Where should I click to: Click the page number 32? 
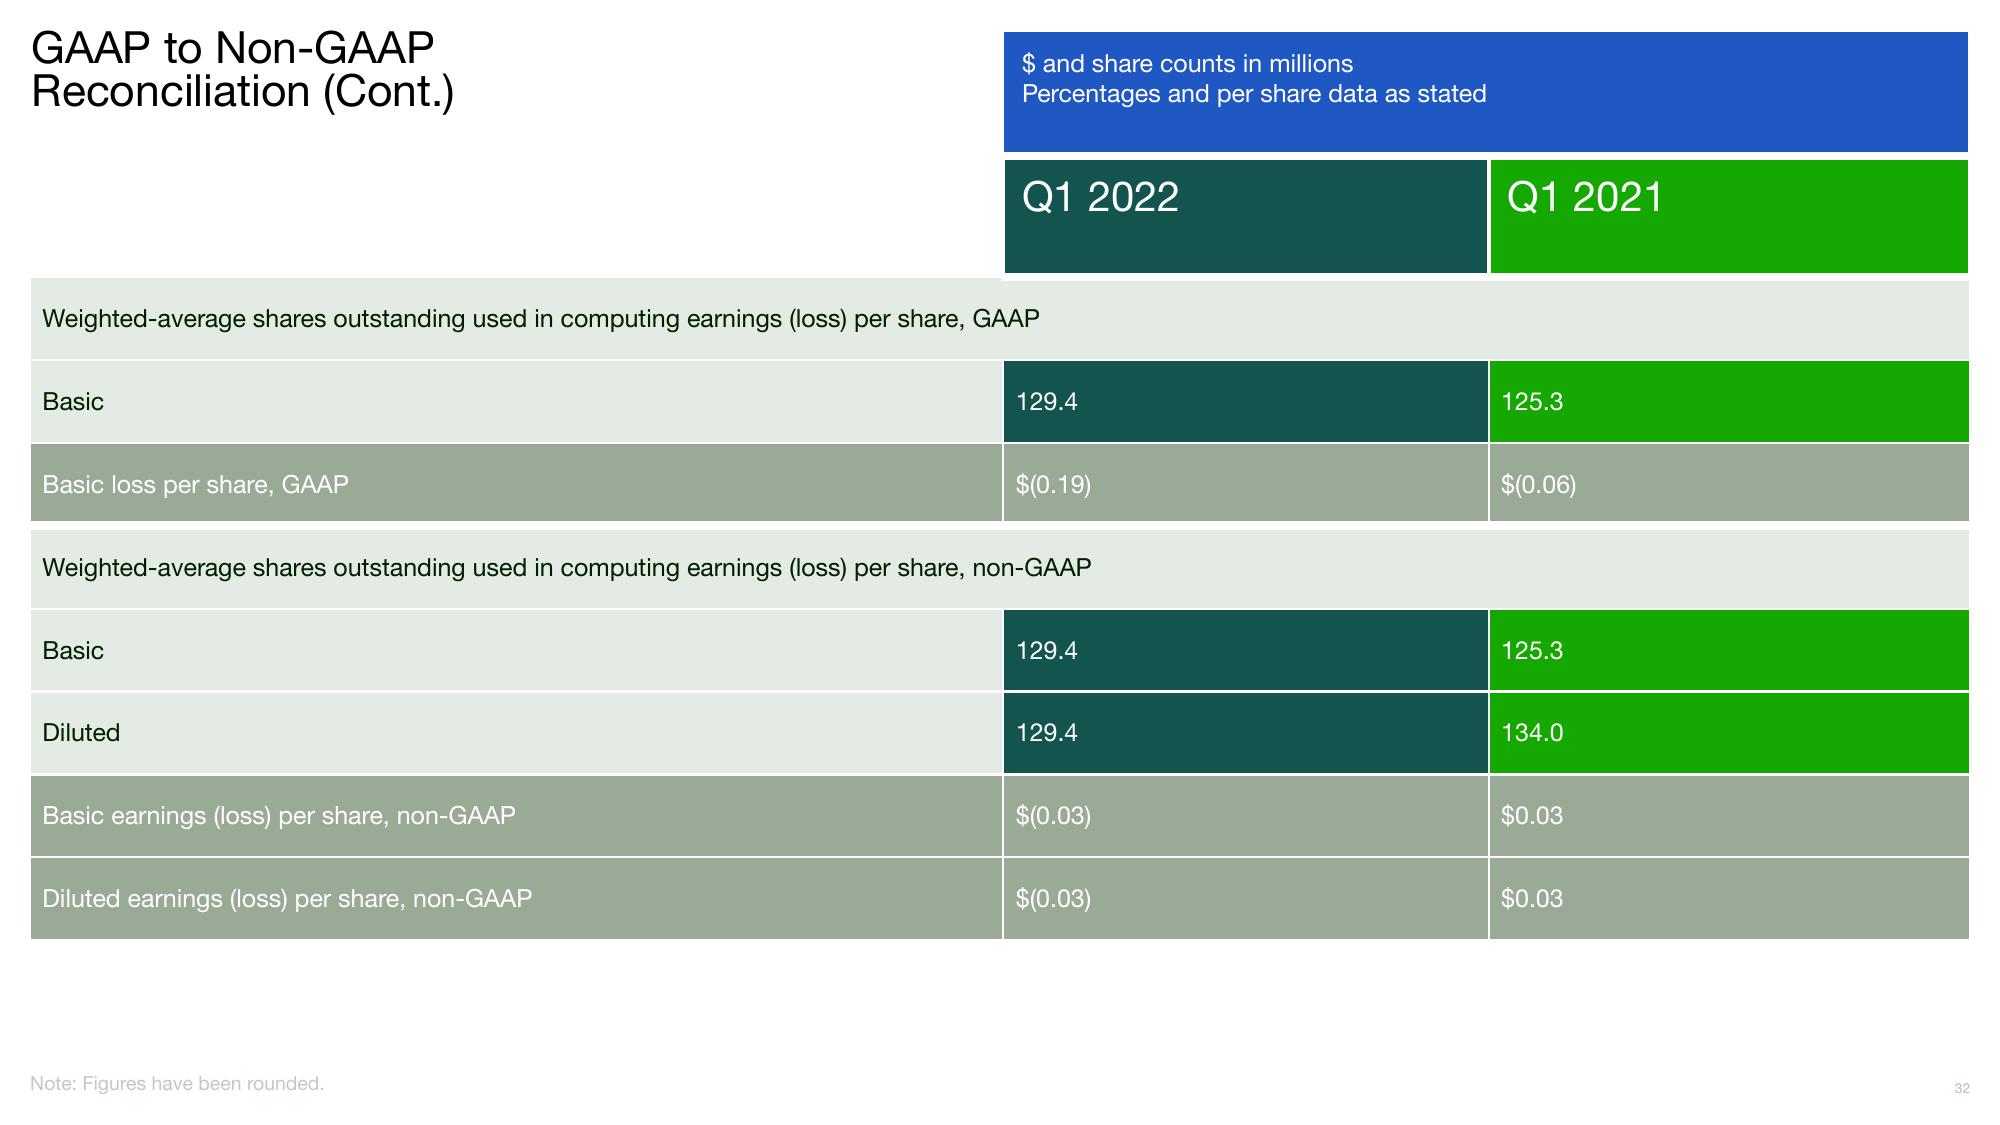click(1961, 1088)
